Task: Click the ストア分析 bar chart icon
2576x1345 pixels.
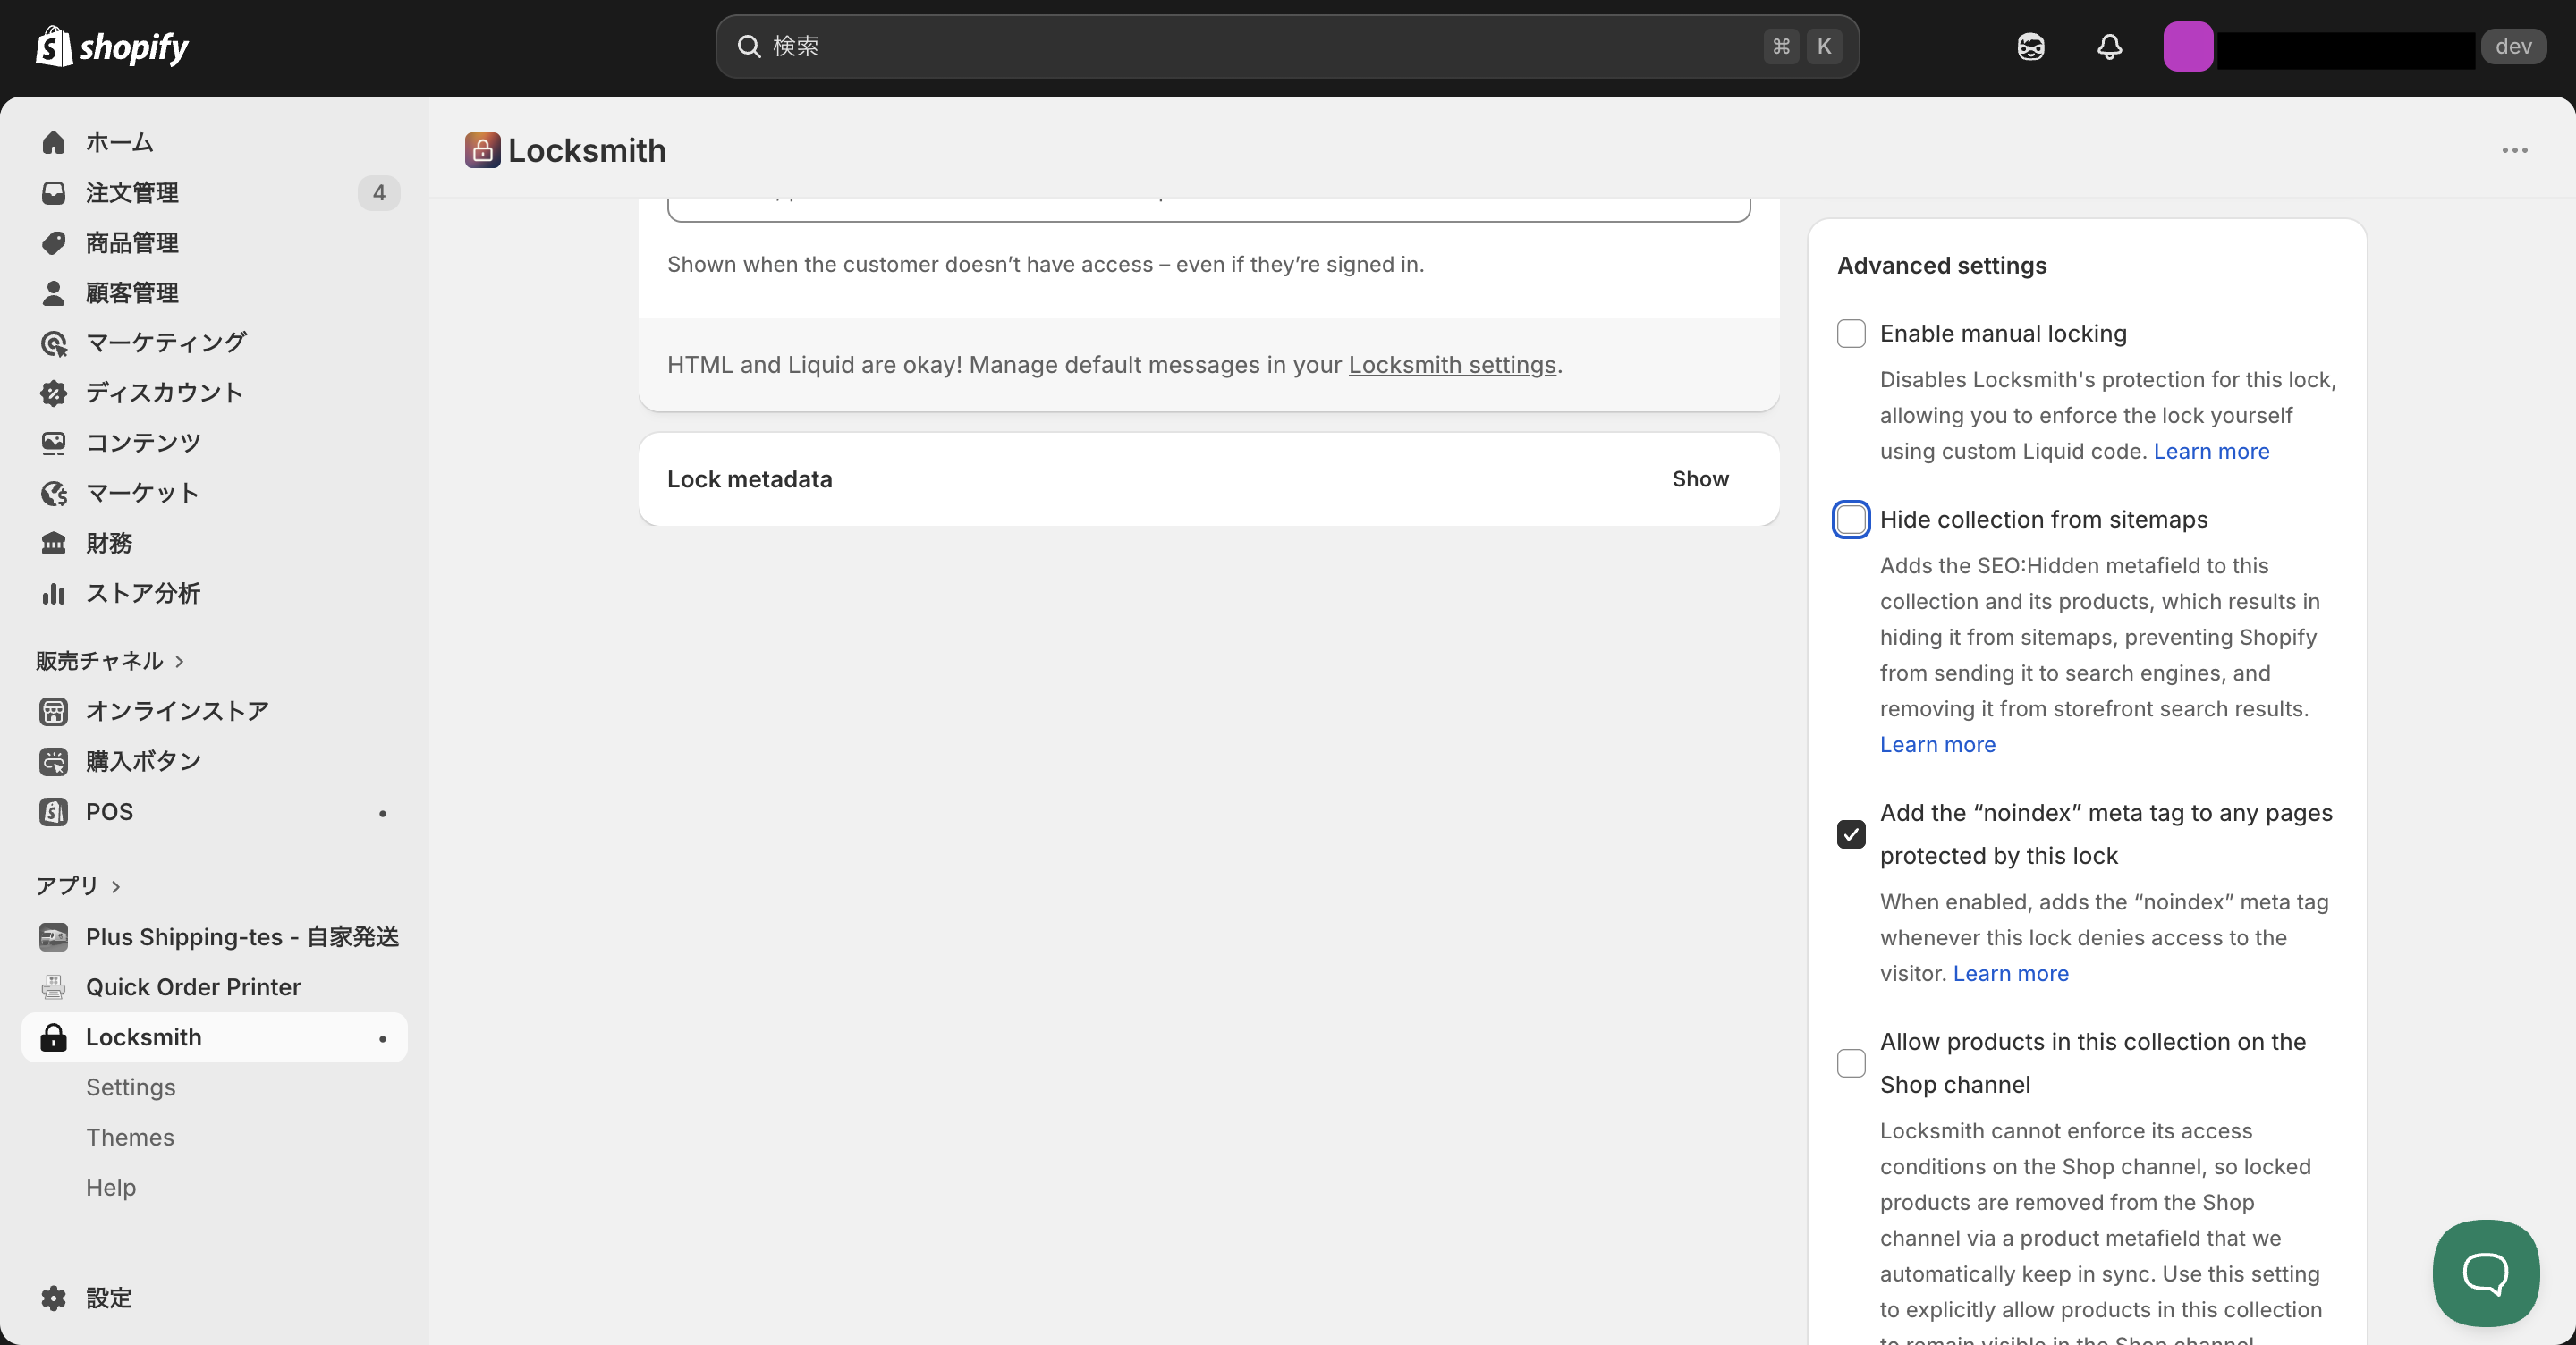Action: [53, 593]
